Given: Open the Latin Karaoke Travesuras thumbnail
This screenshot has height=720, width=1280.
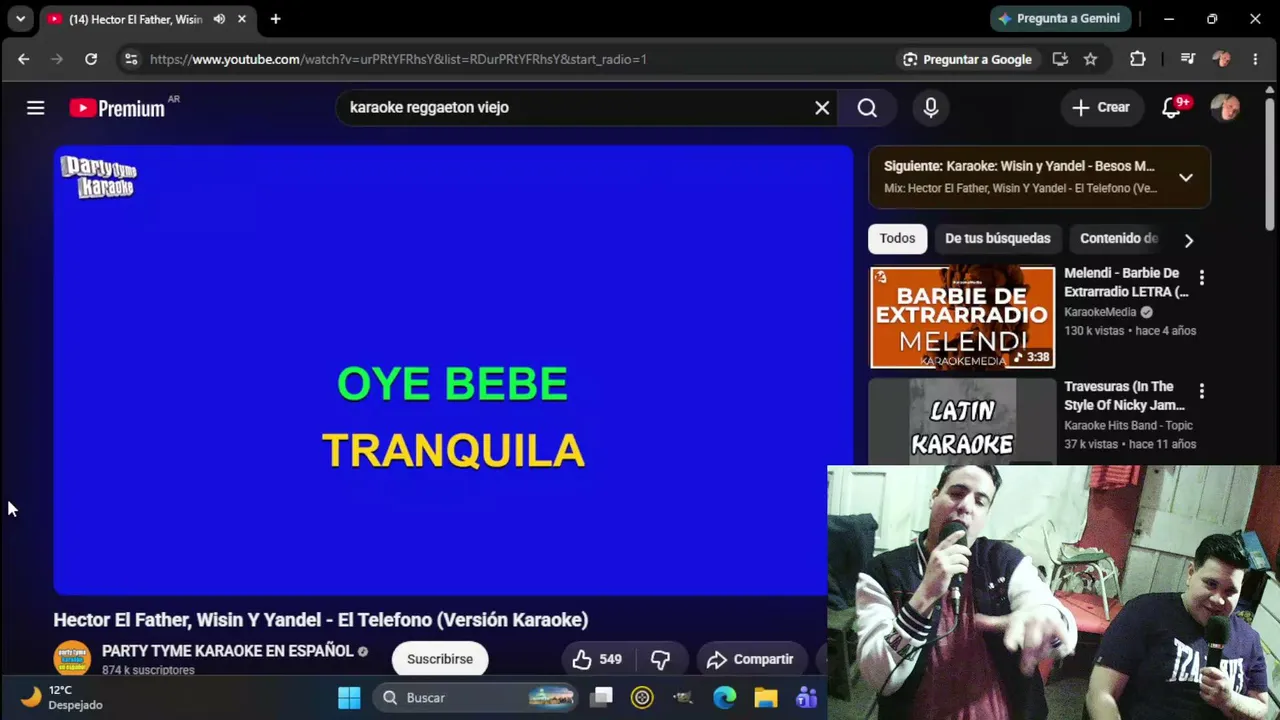Looking at the screenshot, I should click(x=962, y=421).
